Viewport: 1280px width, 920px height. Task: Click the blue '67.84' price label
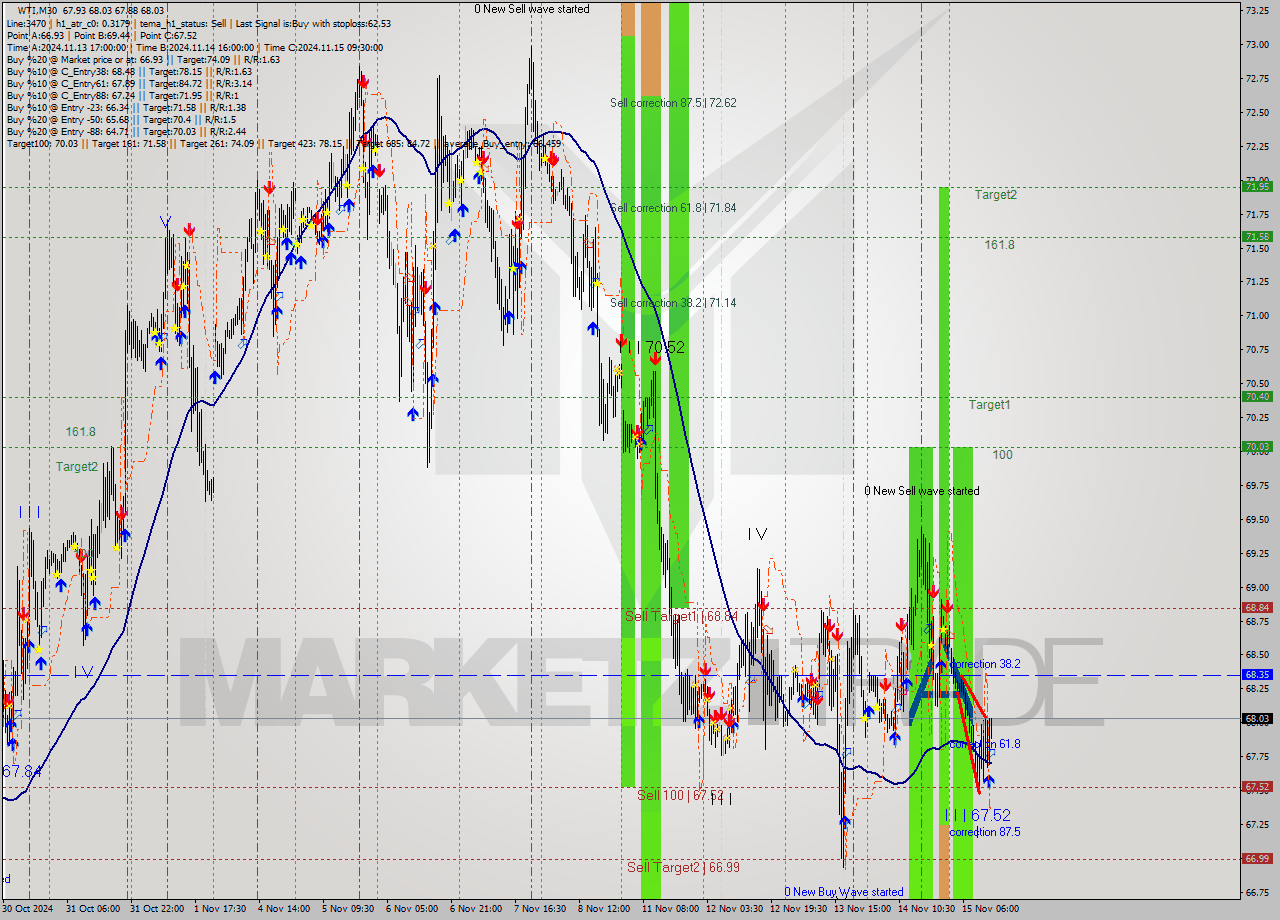point(22,772)
